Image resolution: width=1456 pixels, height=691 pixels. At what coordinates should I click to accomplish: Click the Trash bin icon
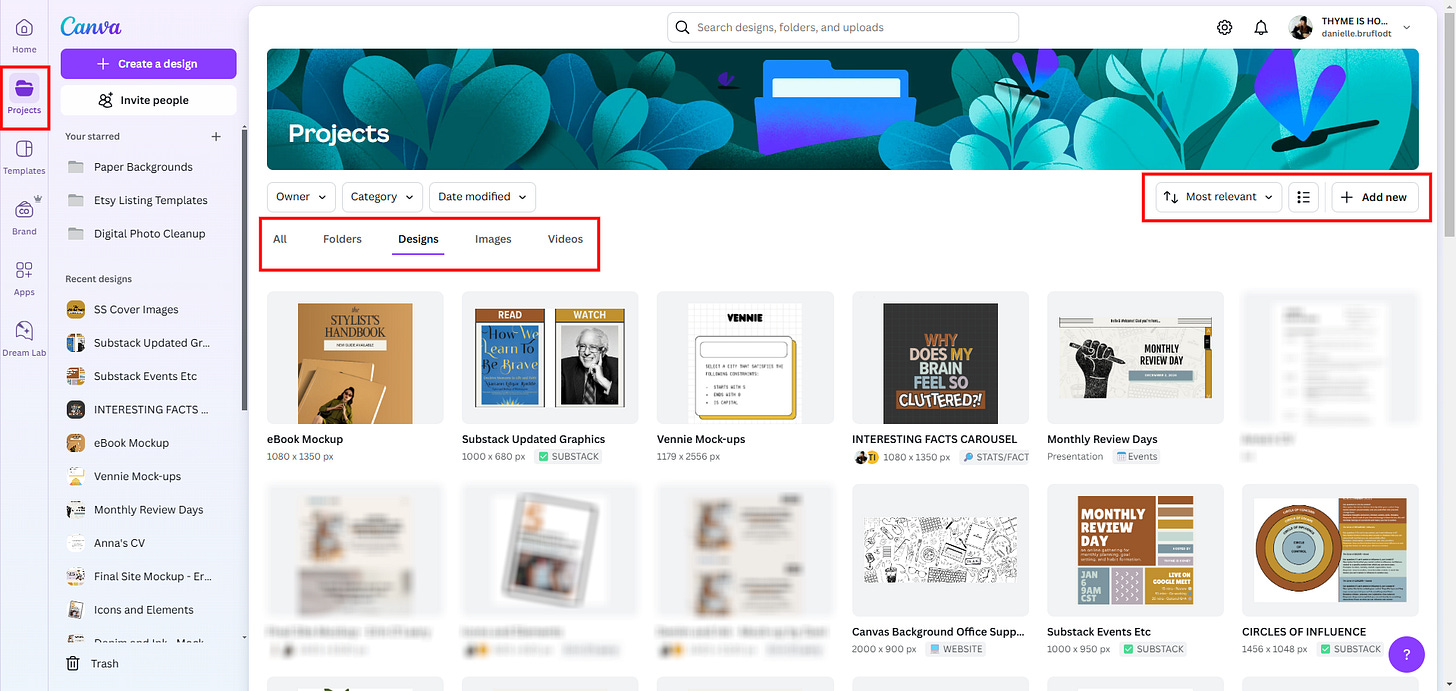pos(73,663)
